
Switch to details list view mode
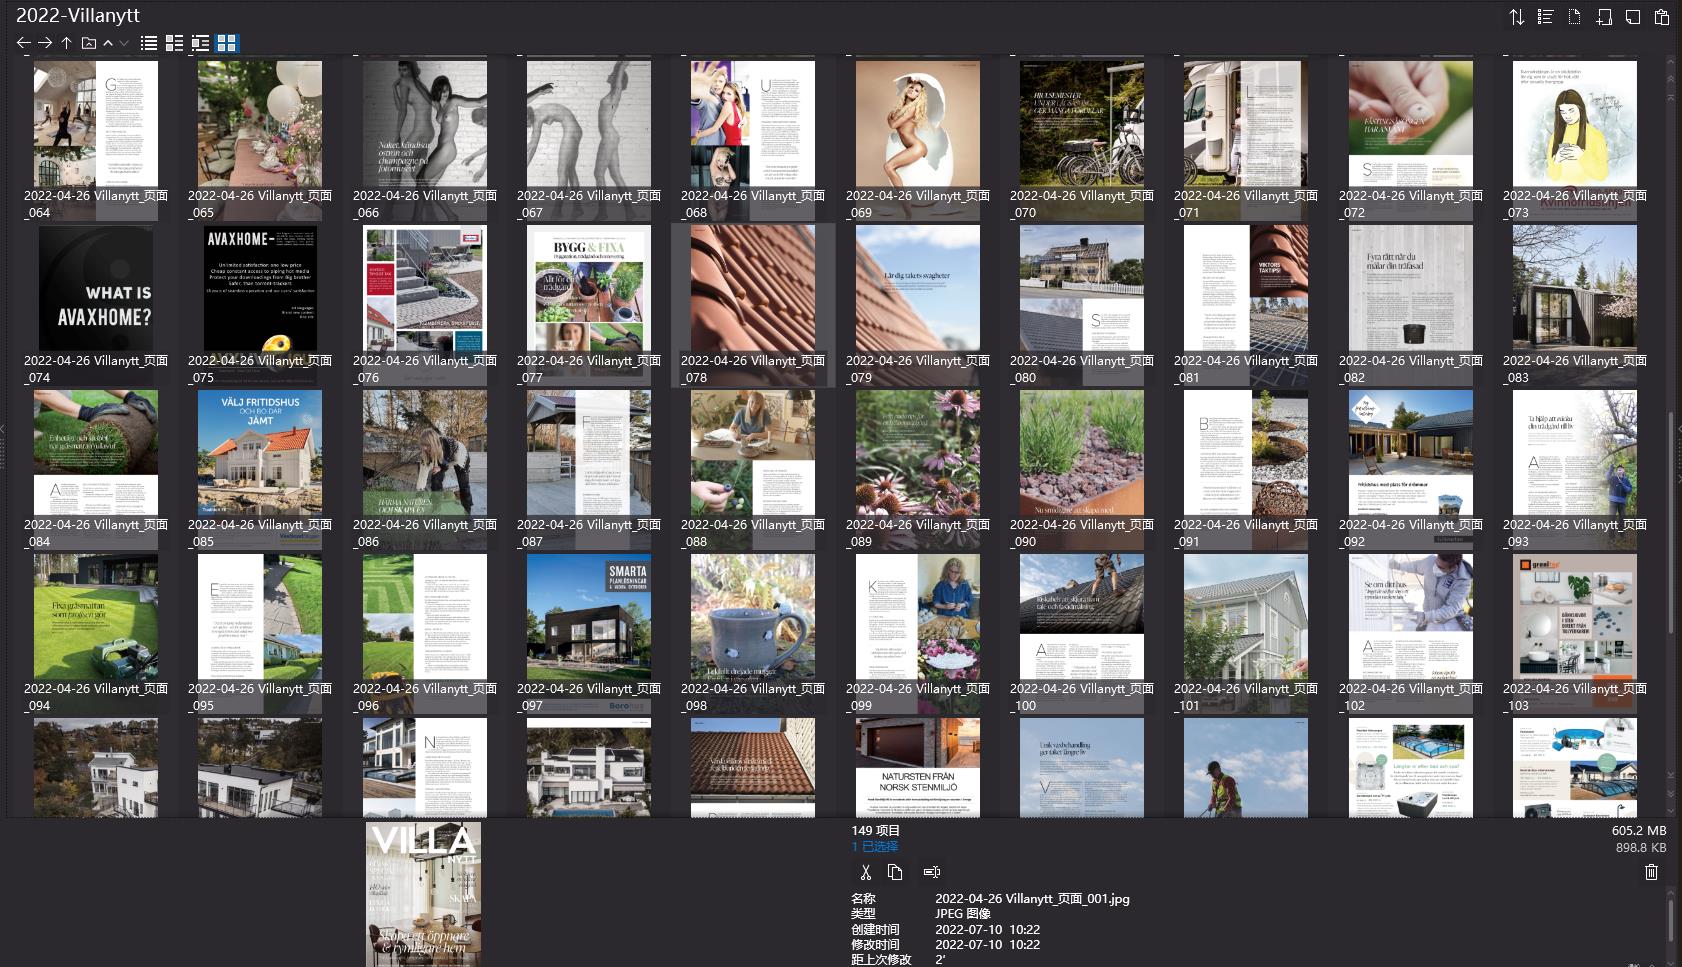point(174,43)
